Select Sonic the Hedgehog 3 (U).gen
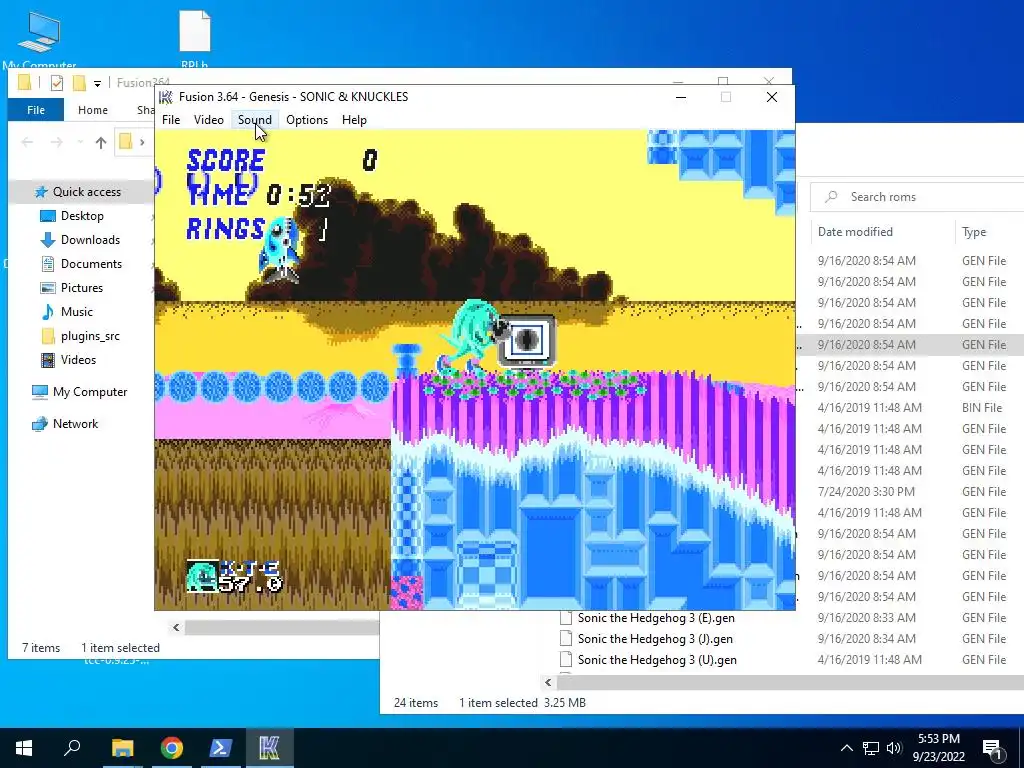Image resolution: width=1024 pixels, height=768 pixels. coord(657,660)
